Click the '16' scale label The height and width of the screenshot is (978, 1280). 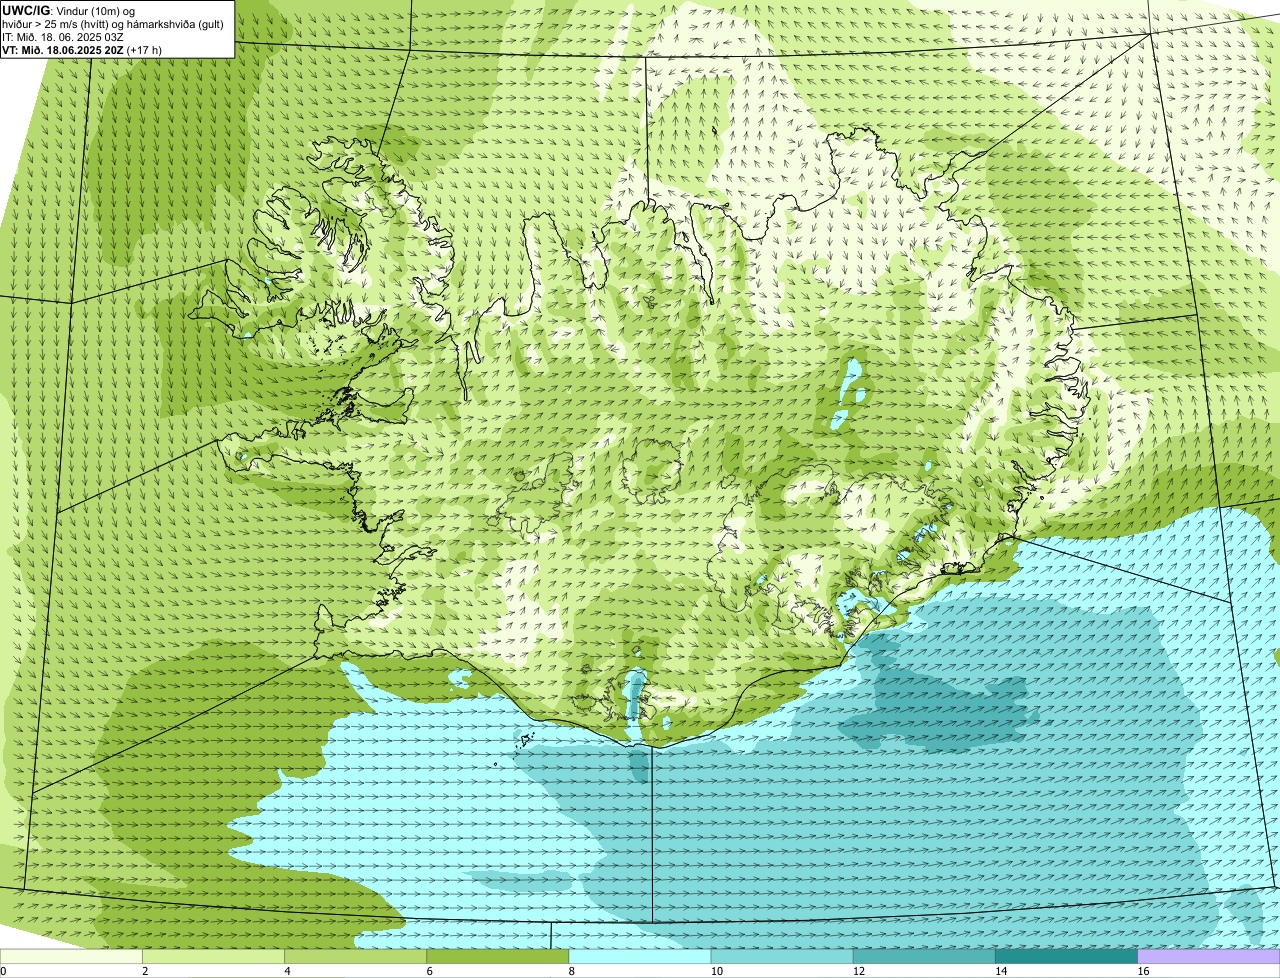coord(1142,971)
